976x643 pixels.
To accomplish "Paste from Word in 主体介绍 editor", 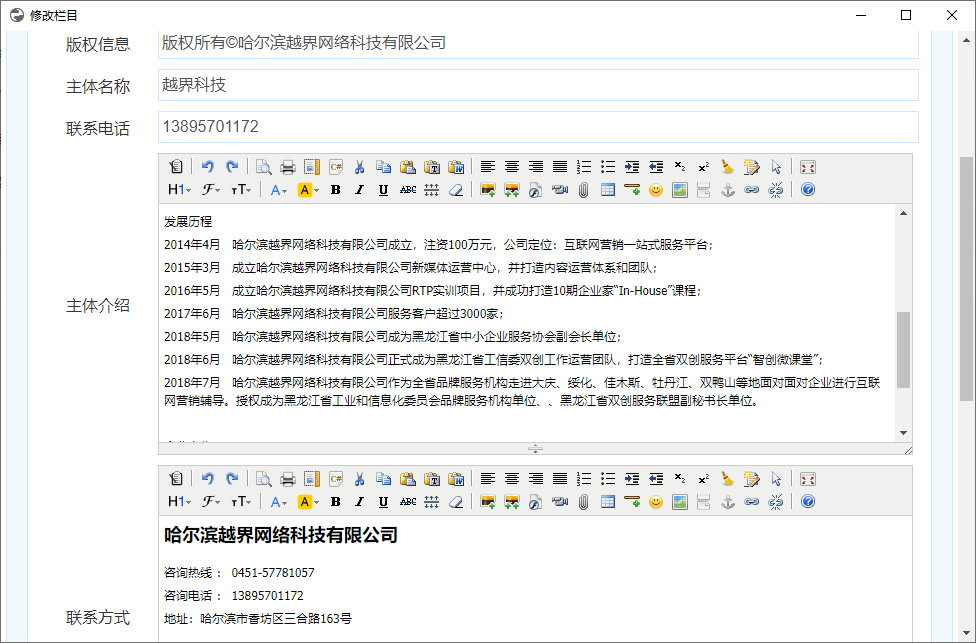I will click(x=456, y=167).
